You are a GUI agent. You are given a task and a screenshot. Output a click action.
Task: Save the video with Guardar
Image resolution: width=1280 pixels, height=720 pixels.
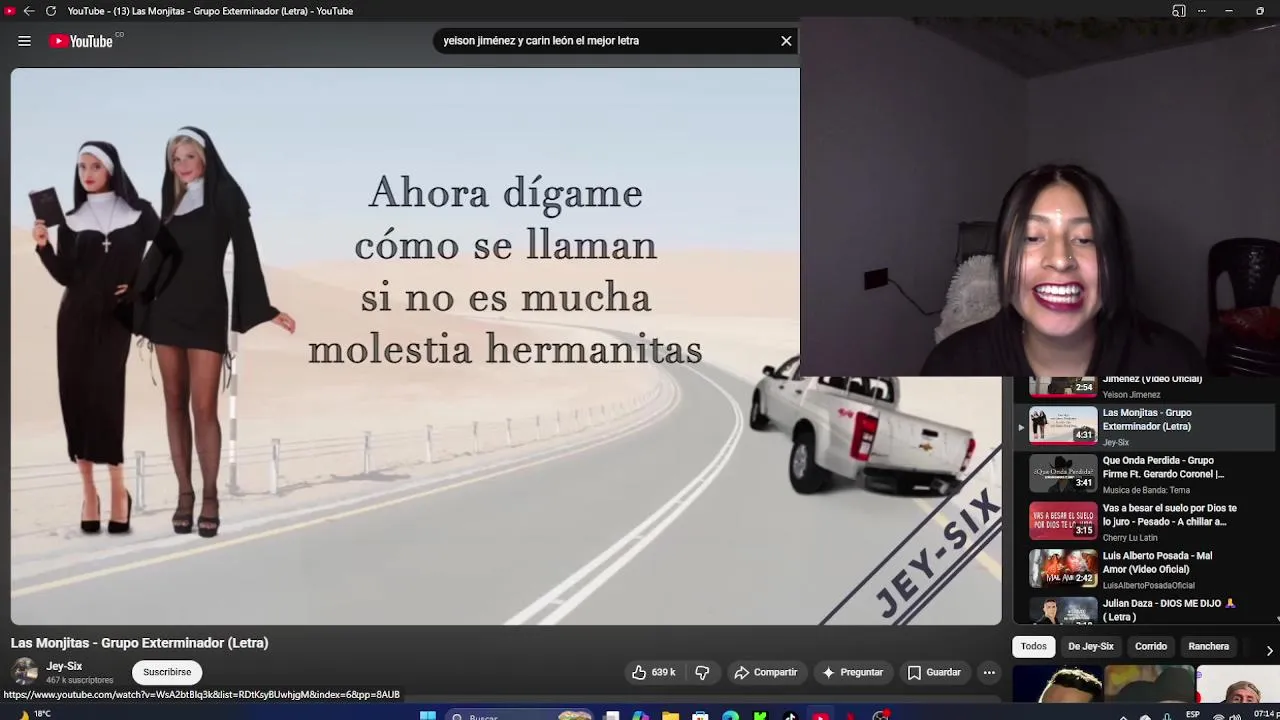(934, 673)
